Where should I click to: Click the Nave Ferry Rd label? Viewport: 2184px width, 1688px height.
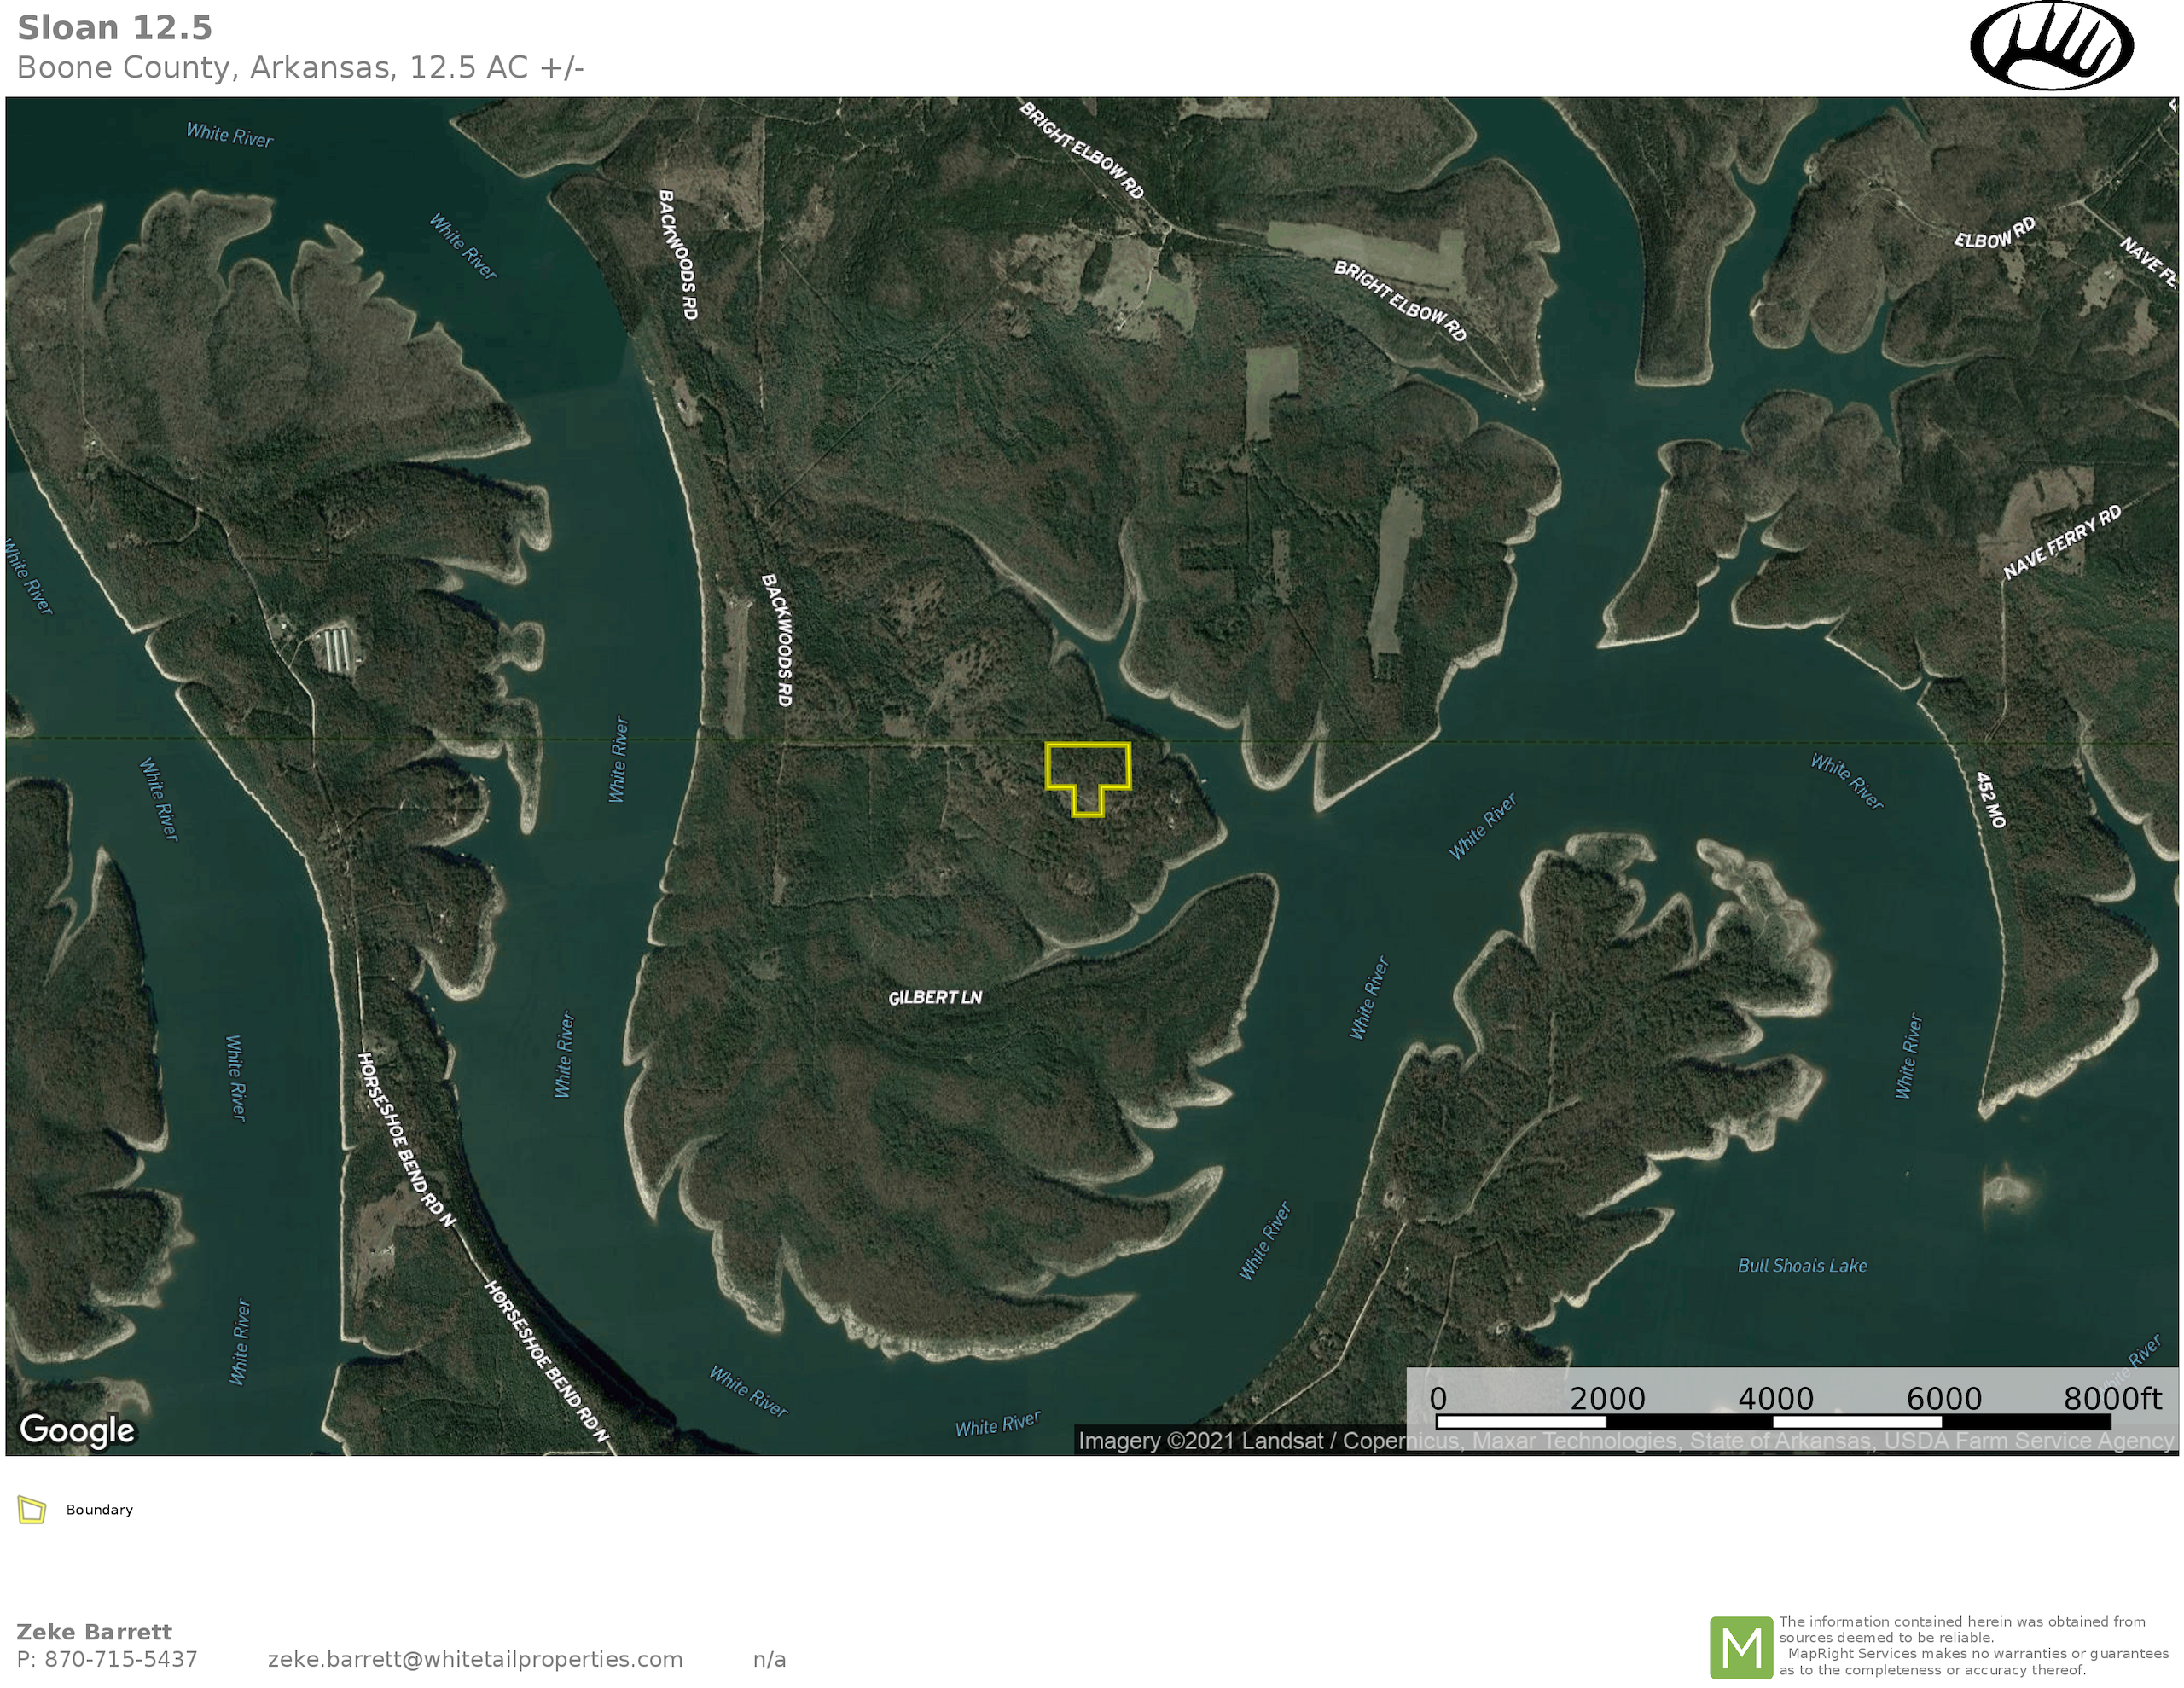2062,543
